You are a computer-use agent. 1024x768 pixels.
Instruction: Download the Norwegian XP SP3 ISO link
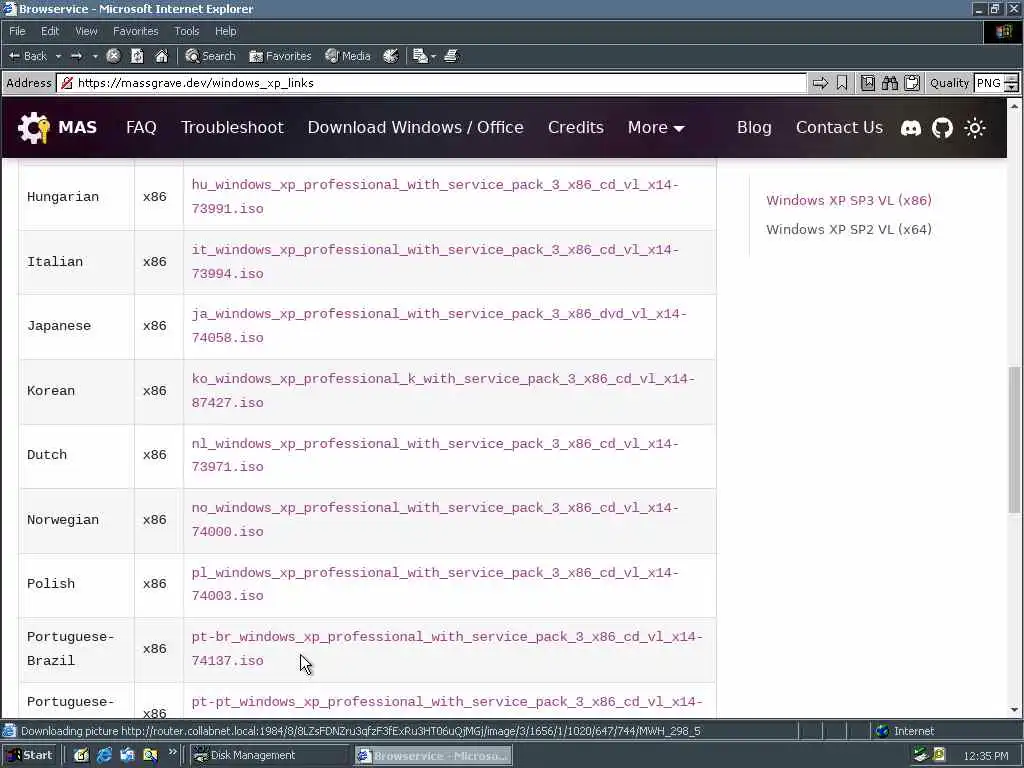pyautogui.click(x=436, y=519)
